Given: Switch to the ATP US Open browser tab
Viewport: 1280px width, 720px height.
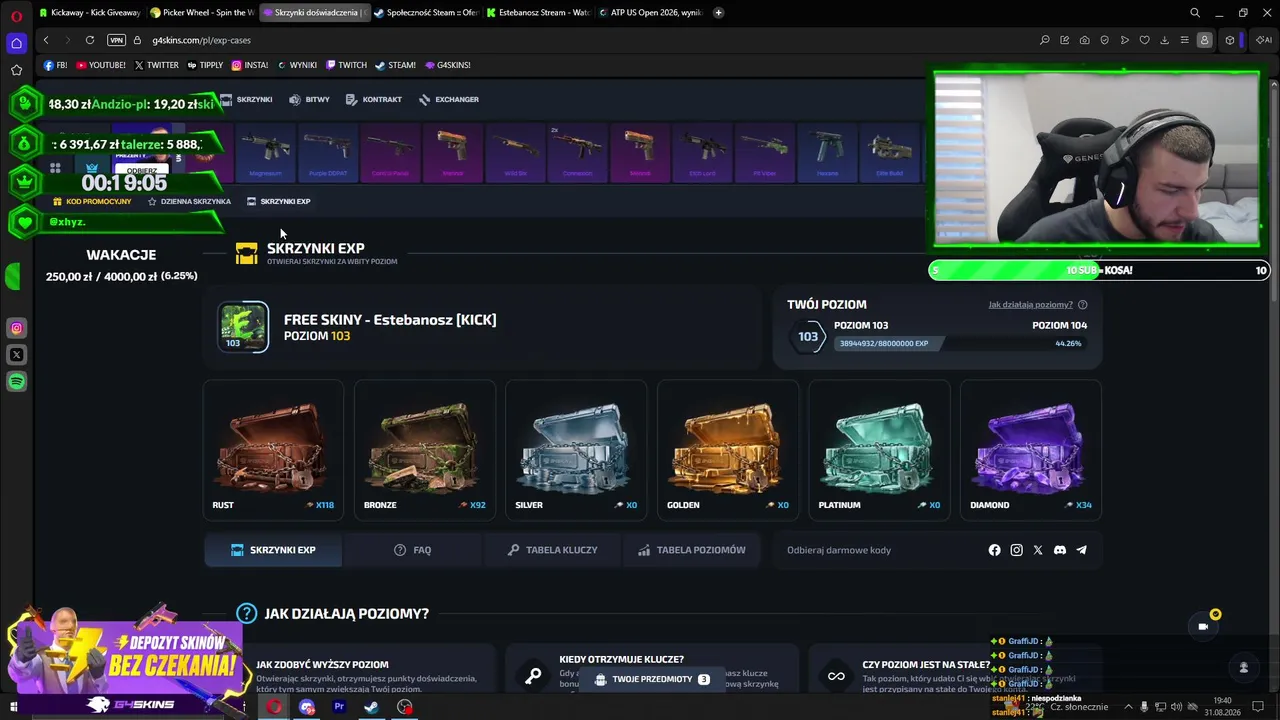Looking at the screenshot, I should (x=650, y=12).
